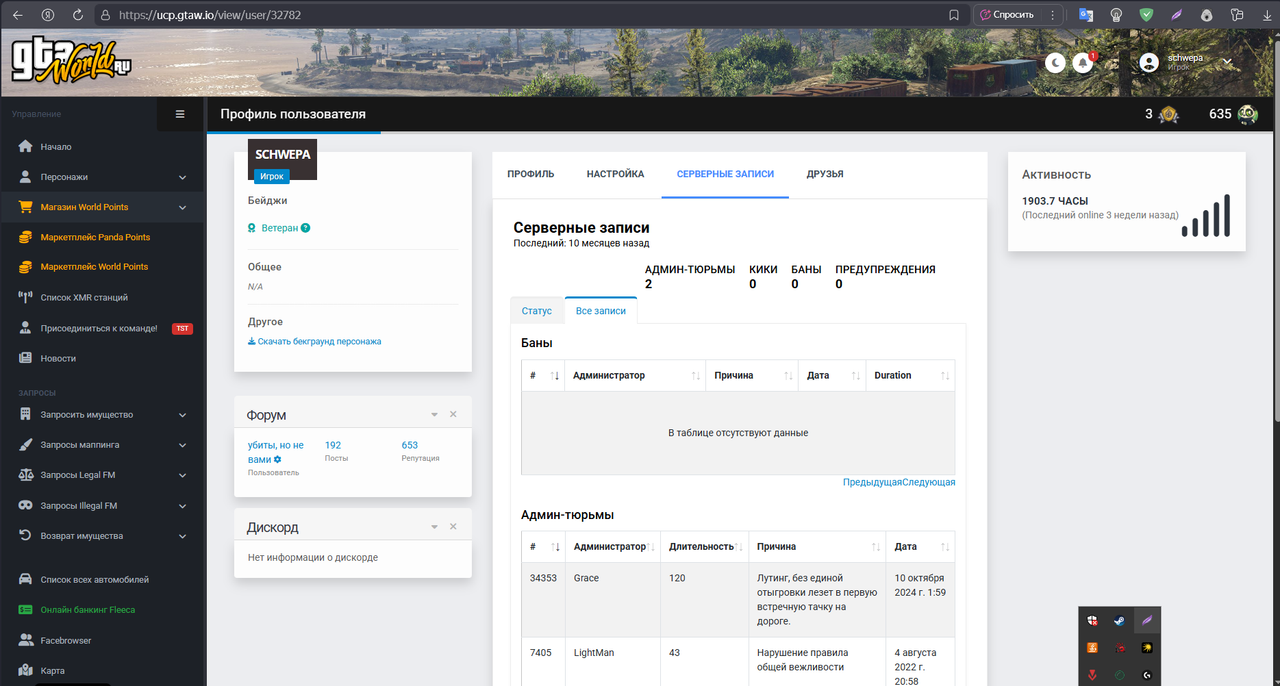Click the panda points icon next to 635

pyautogui.click(x=1247, y=115)
